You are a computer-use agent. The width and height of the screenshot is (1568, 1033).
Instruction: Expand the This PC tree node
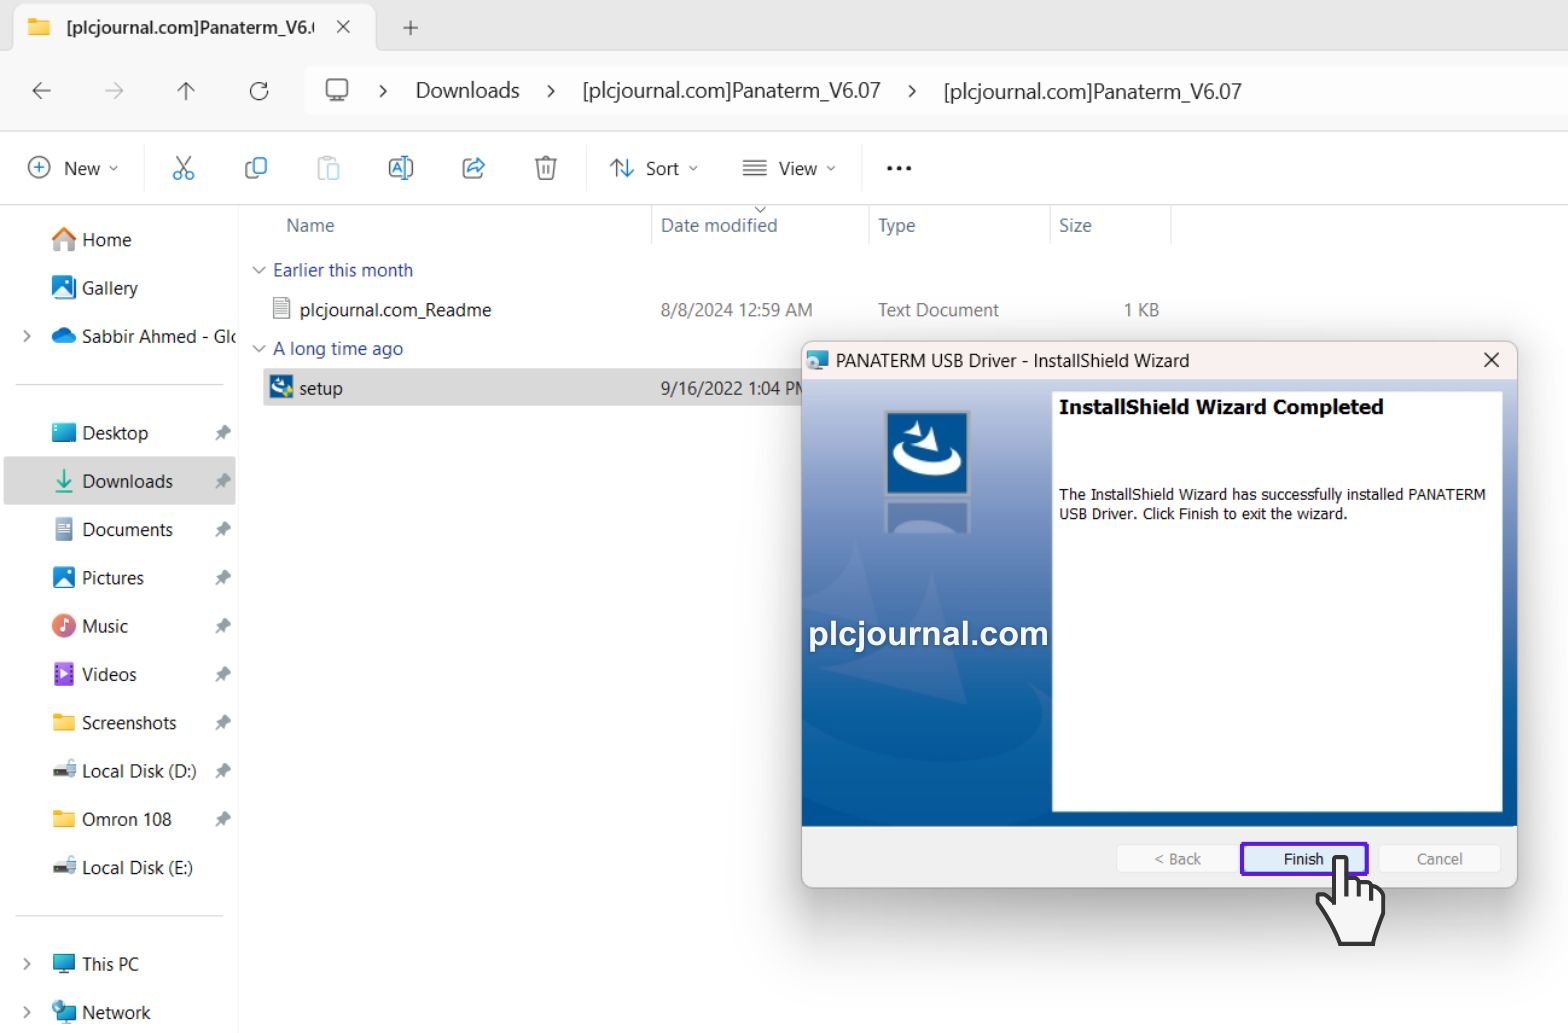27,964
